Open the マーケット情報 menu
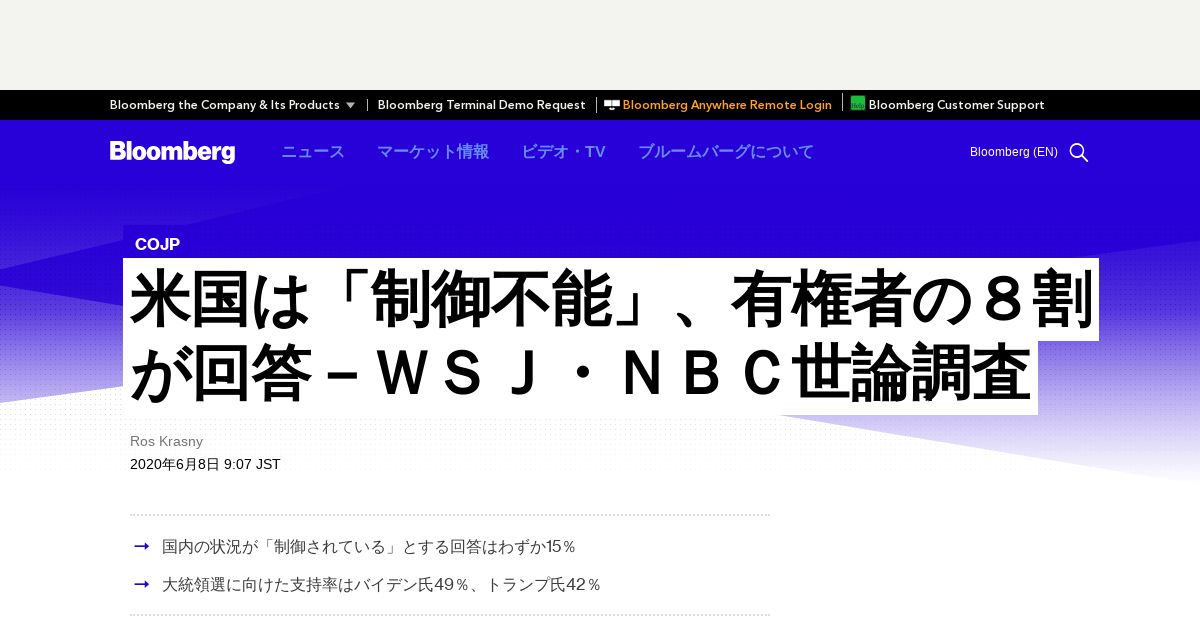Image resolution: width=1200 pixels, height=630 pixels. (x=433, y=152)
